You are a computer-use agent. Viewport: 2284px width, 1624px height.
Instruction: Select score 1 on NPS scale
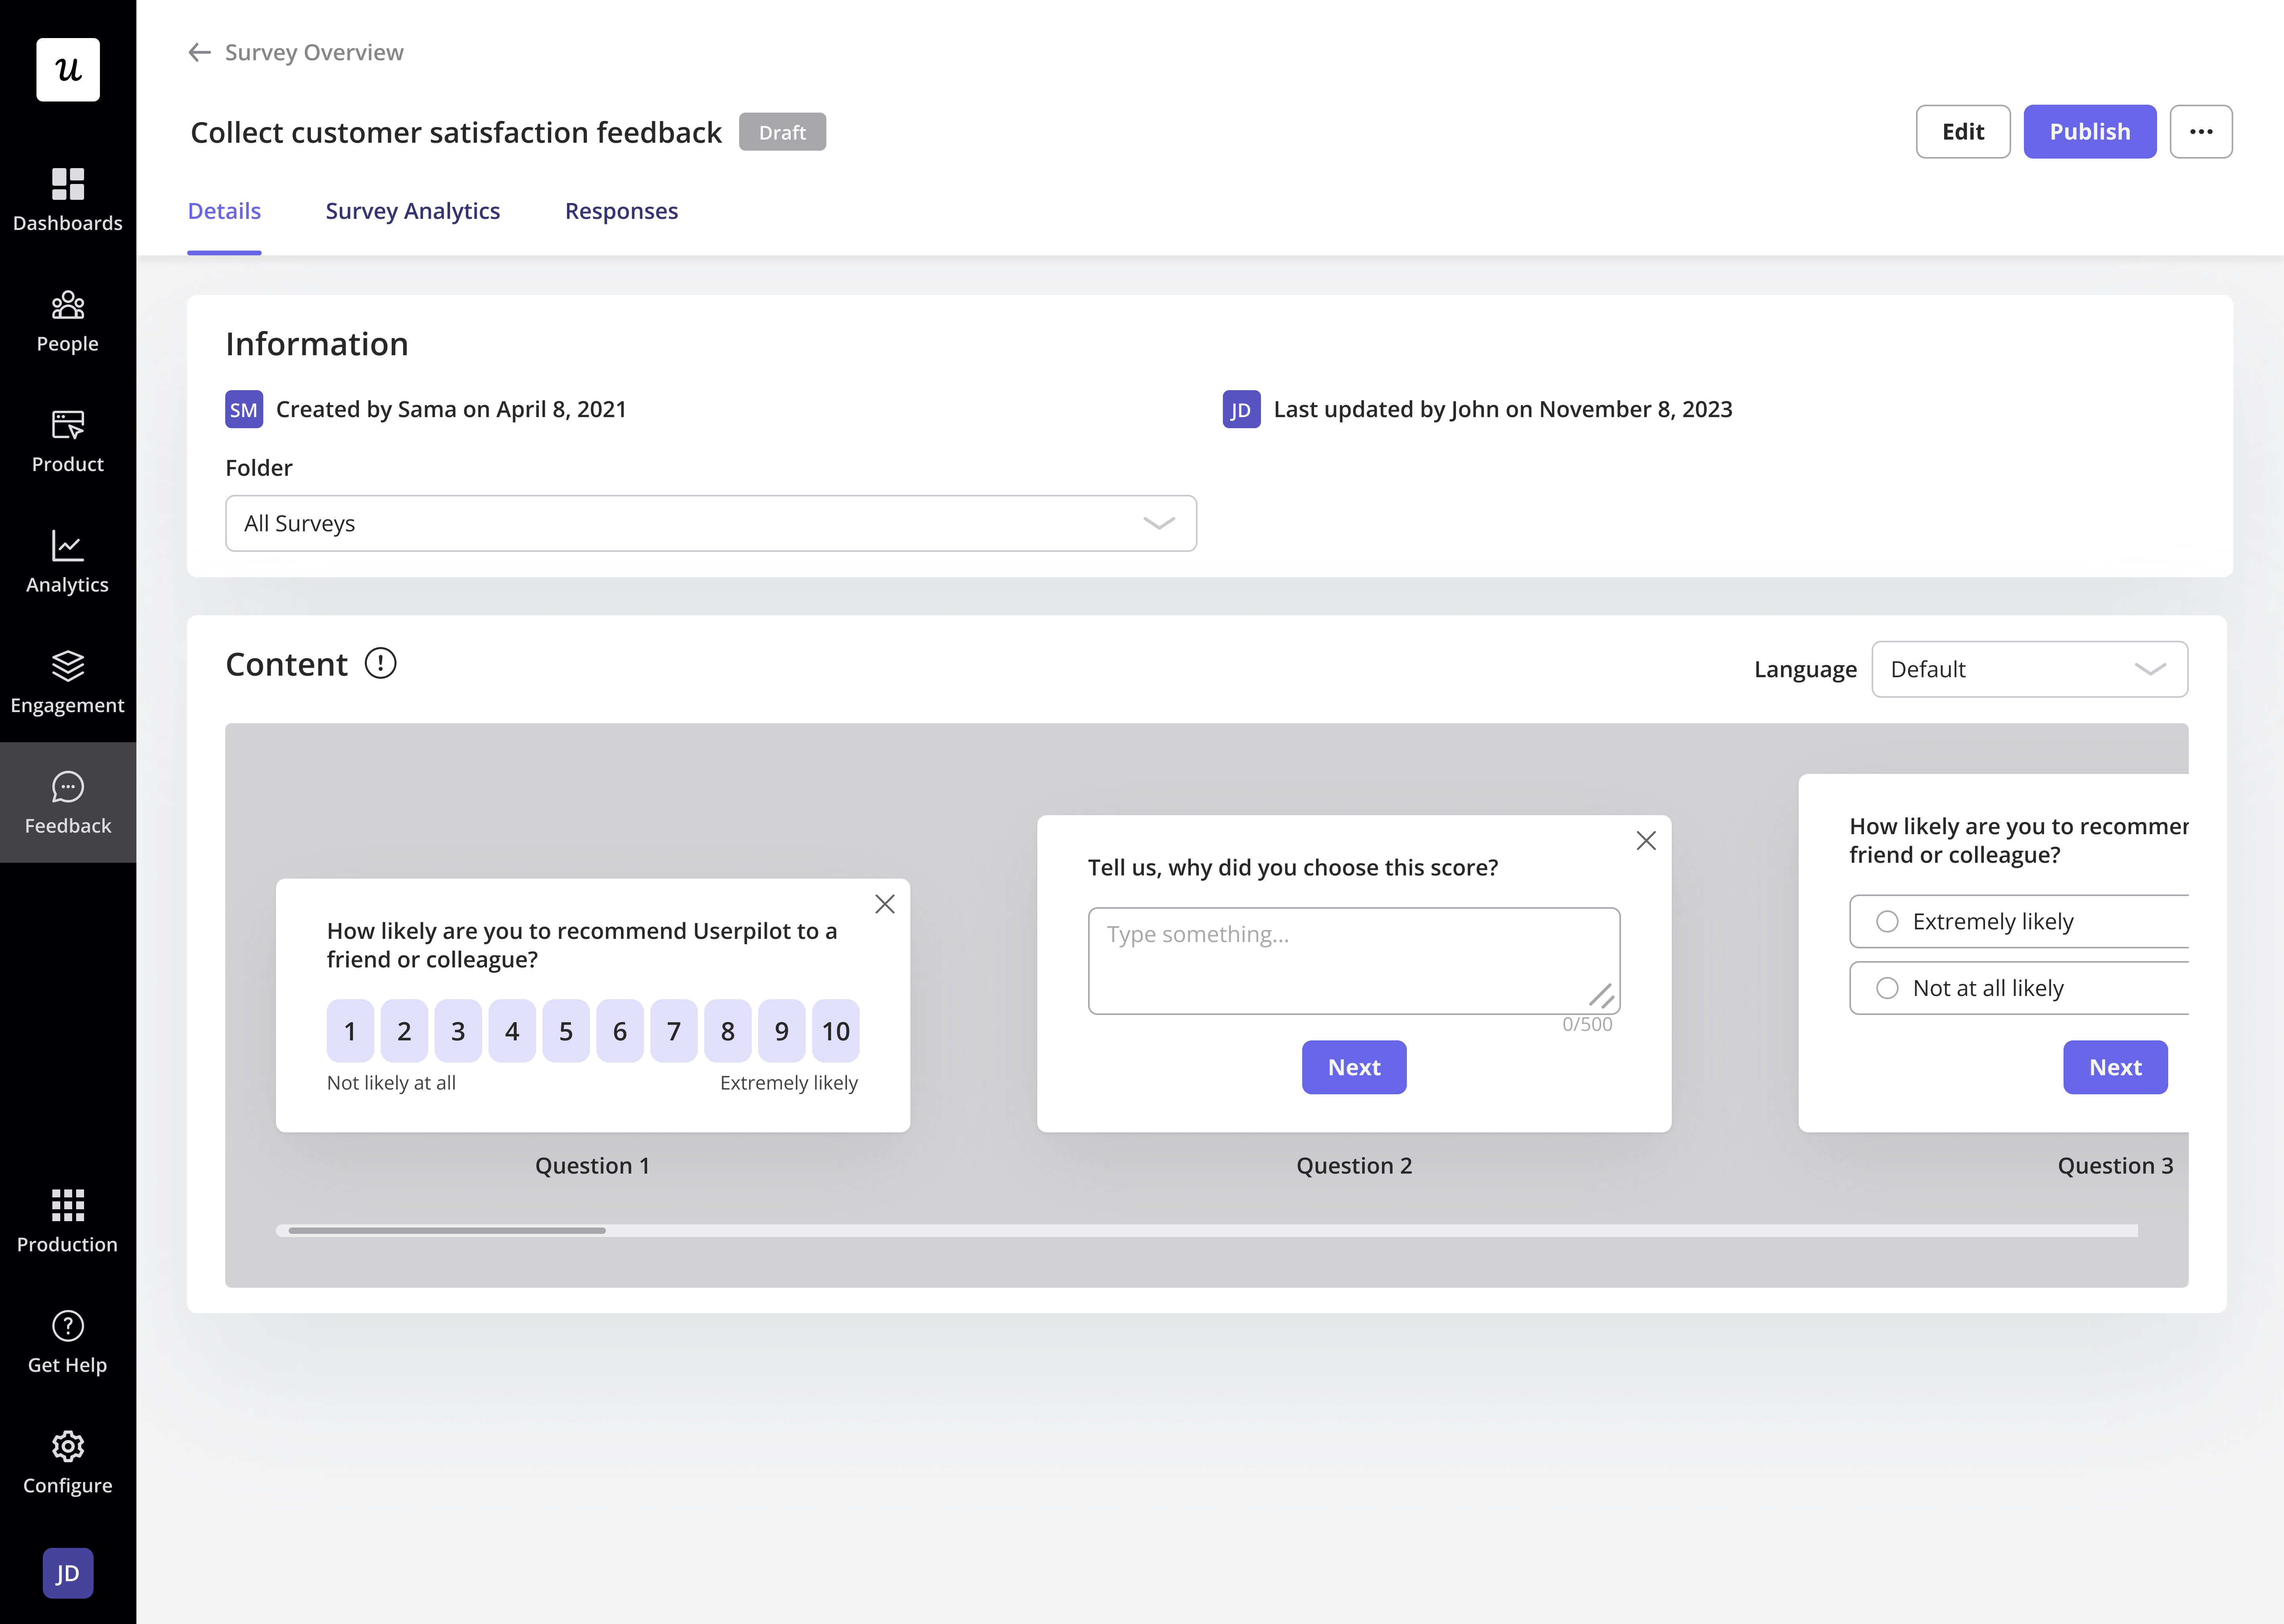[x=350, y=1031]
